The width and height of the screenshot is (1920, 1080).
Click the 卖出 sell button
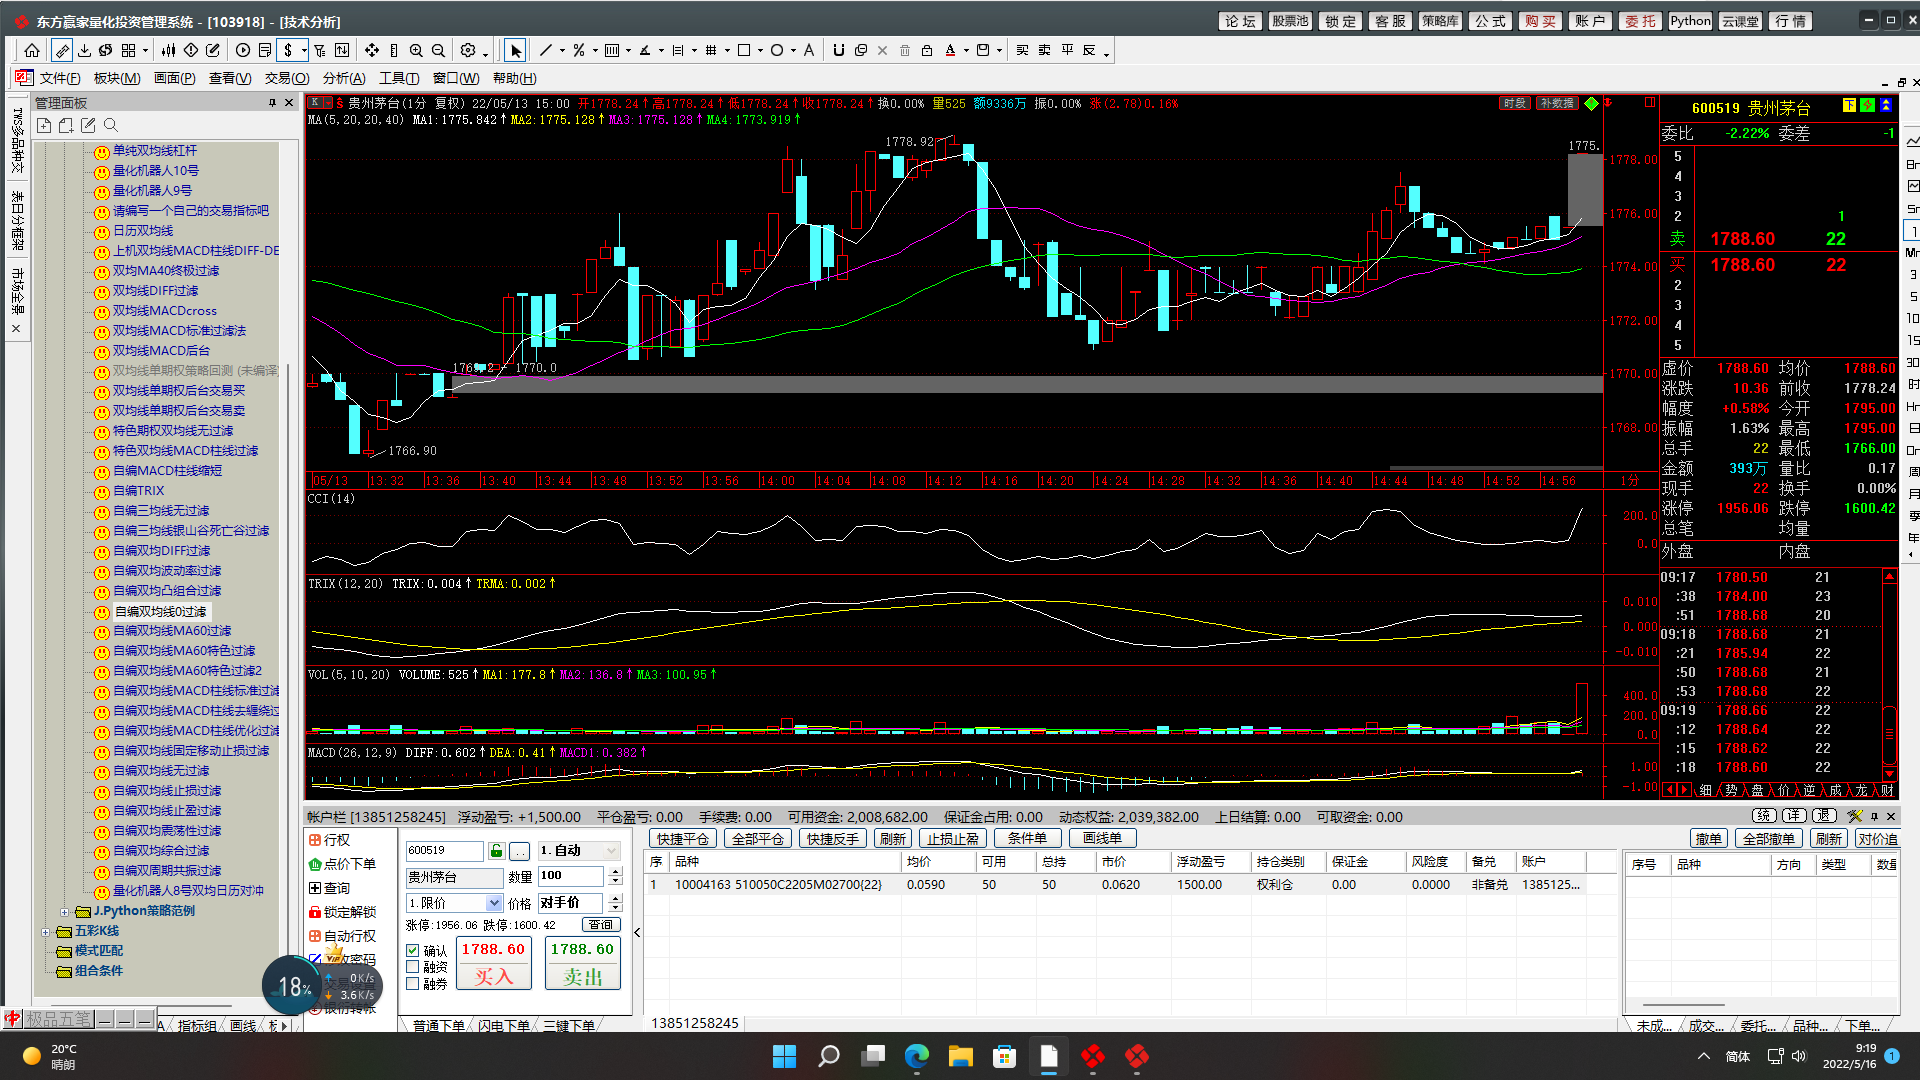click(x=583, y=964)
